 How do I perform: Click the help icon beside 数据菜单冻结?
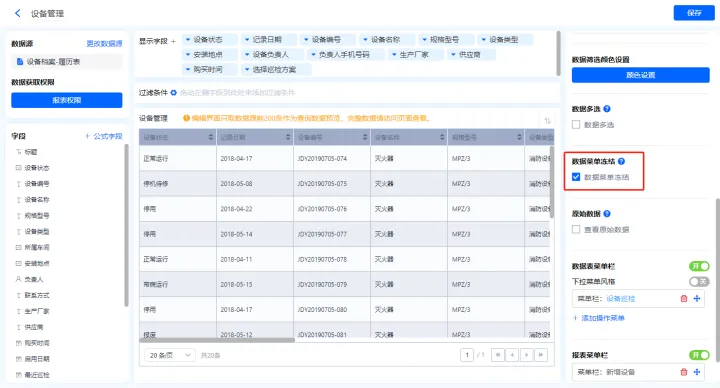tap(621, 161)
